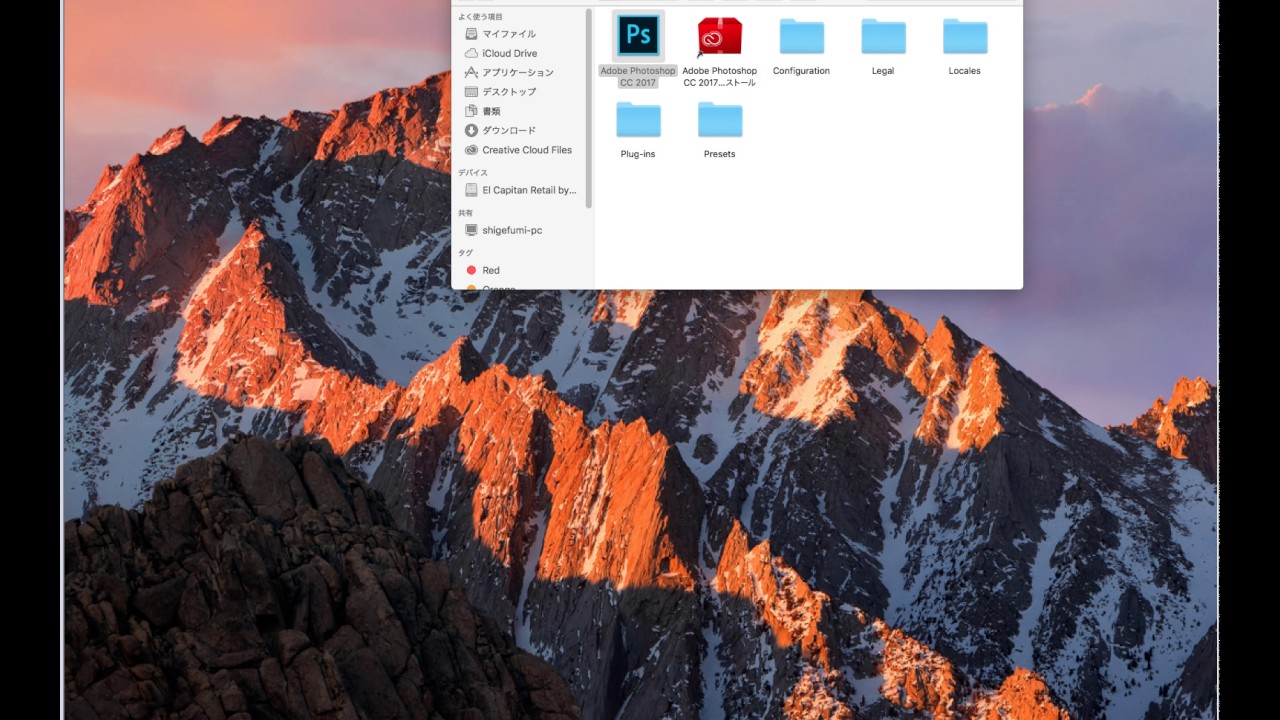Click the タグ sidebar header
The image size is (1280, 720).
click(x=465, y=253)
